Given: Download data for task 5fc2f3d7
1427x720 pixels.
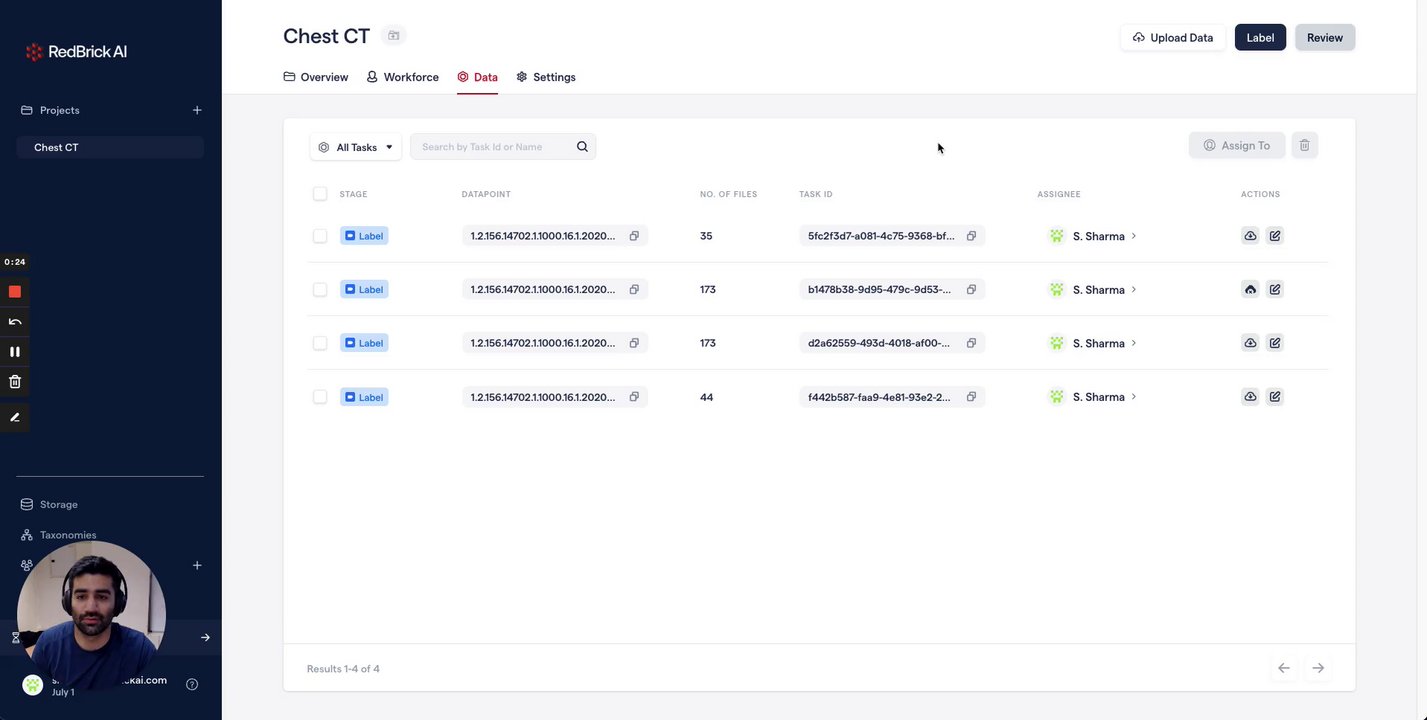Looking at the screenshot, I should pos(1250,236).
